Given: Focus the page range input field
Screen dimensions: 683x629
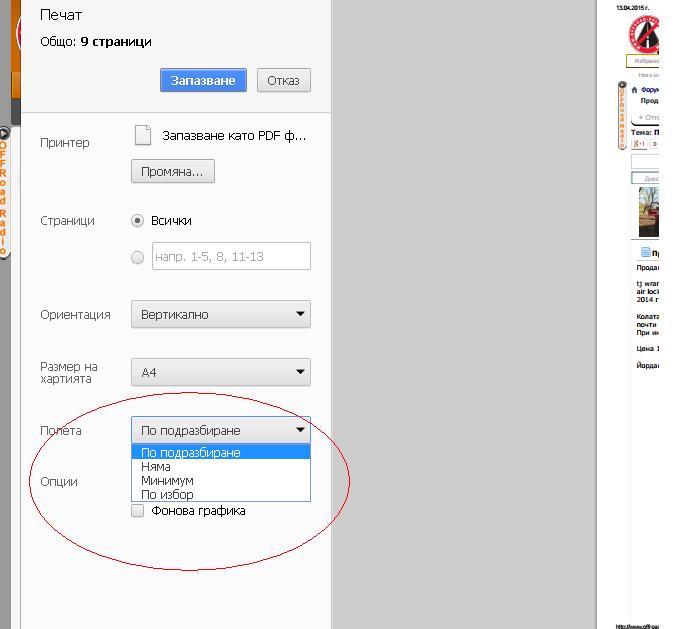Looking at the screenshot, I should pyautogui.click(x=231, y=256).
